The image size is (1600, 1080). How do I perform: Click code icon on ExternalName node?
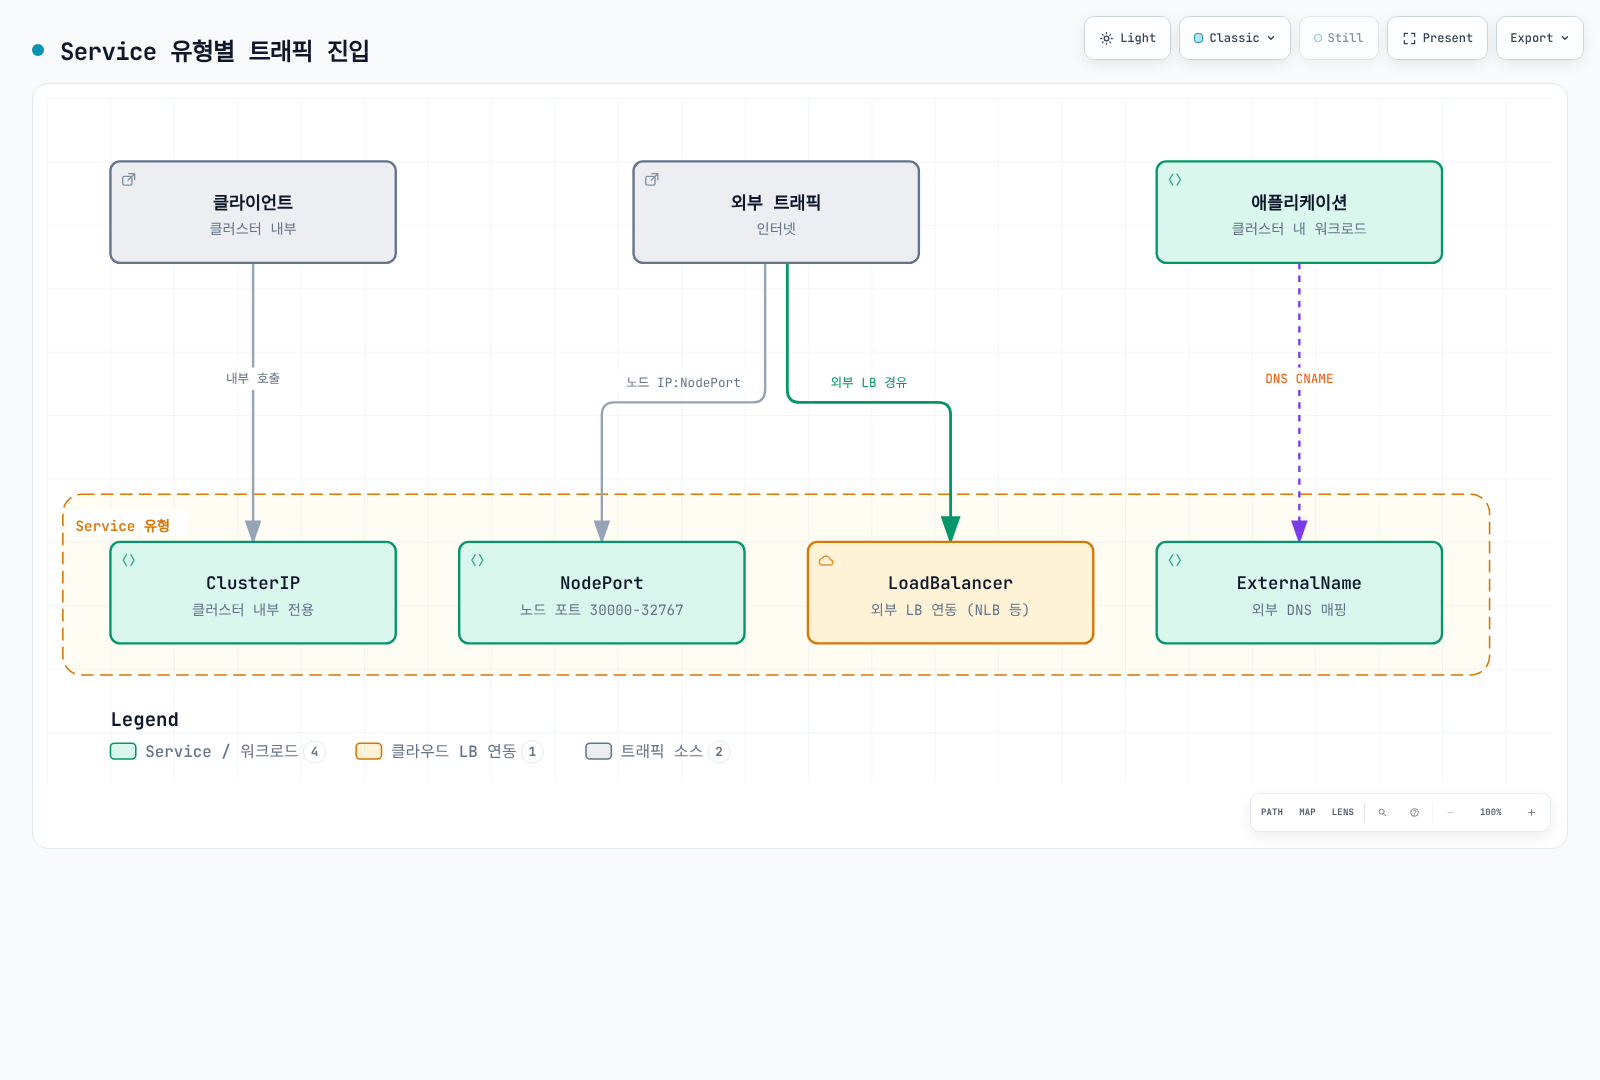(1175, 561)
